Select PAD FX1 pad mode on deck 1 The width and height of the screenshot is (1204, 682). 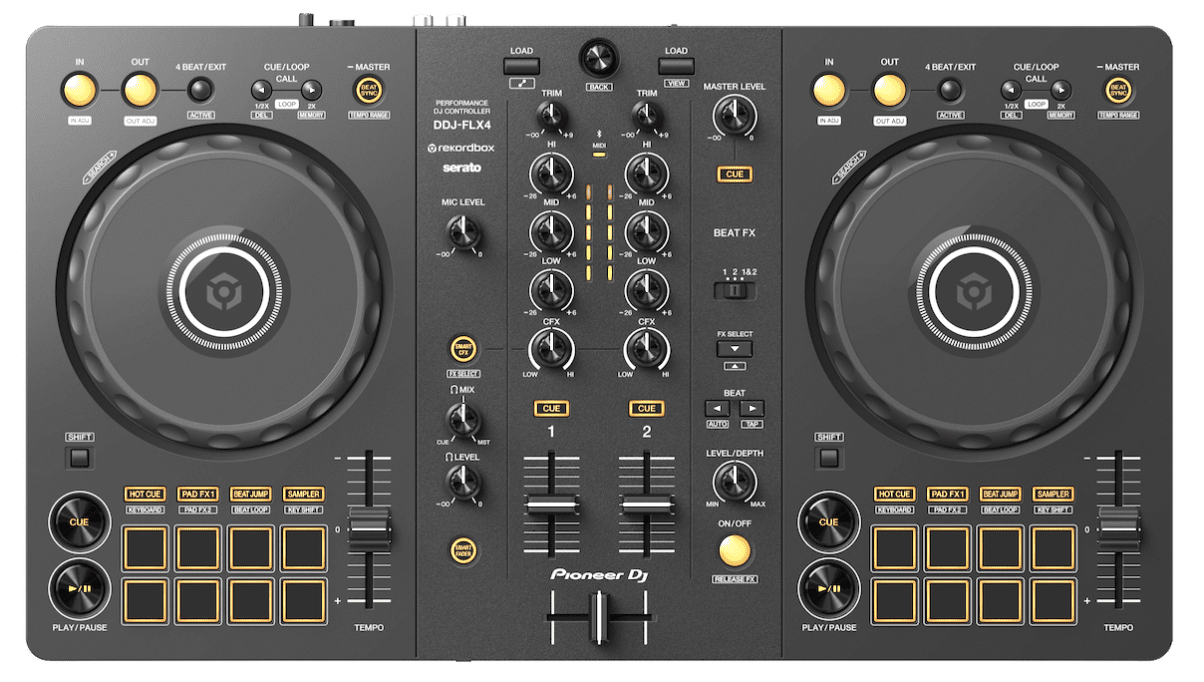pos(198,494)
